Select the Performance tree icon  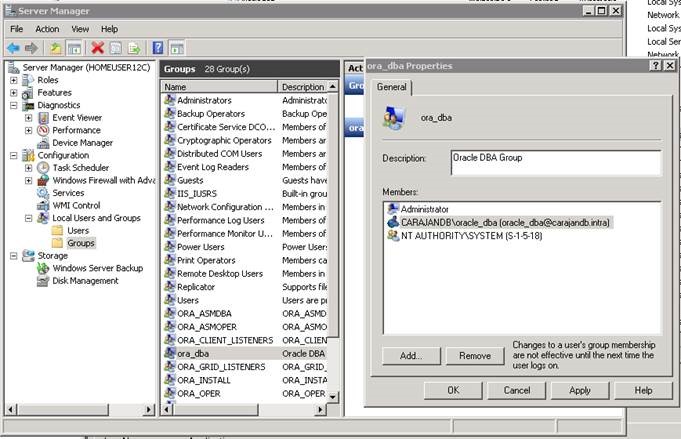43,130
